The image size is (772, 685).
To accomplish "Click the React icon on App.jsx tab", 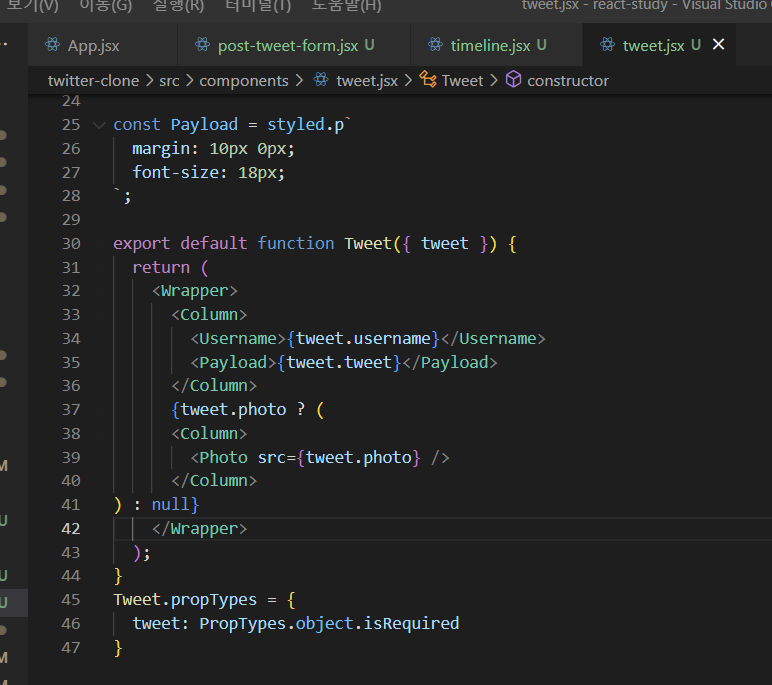I will pos(53,45).
